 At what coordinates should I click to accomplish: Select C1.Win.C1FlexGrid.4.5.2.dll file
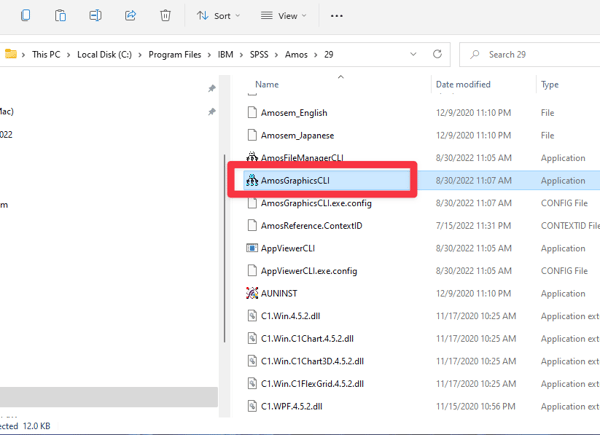(x=312, y=384)
